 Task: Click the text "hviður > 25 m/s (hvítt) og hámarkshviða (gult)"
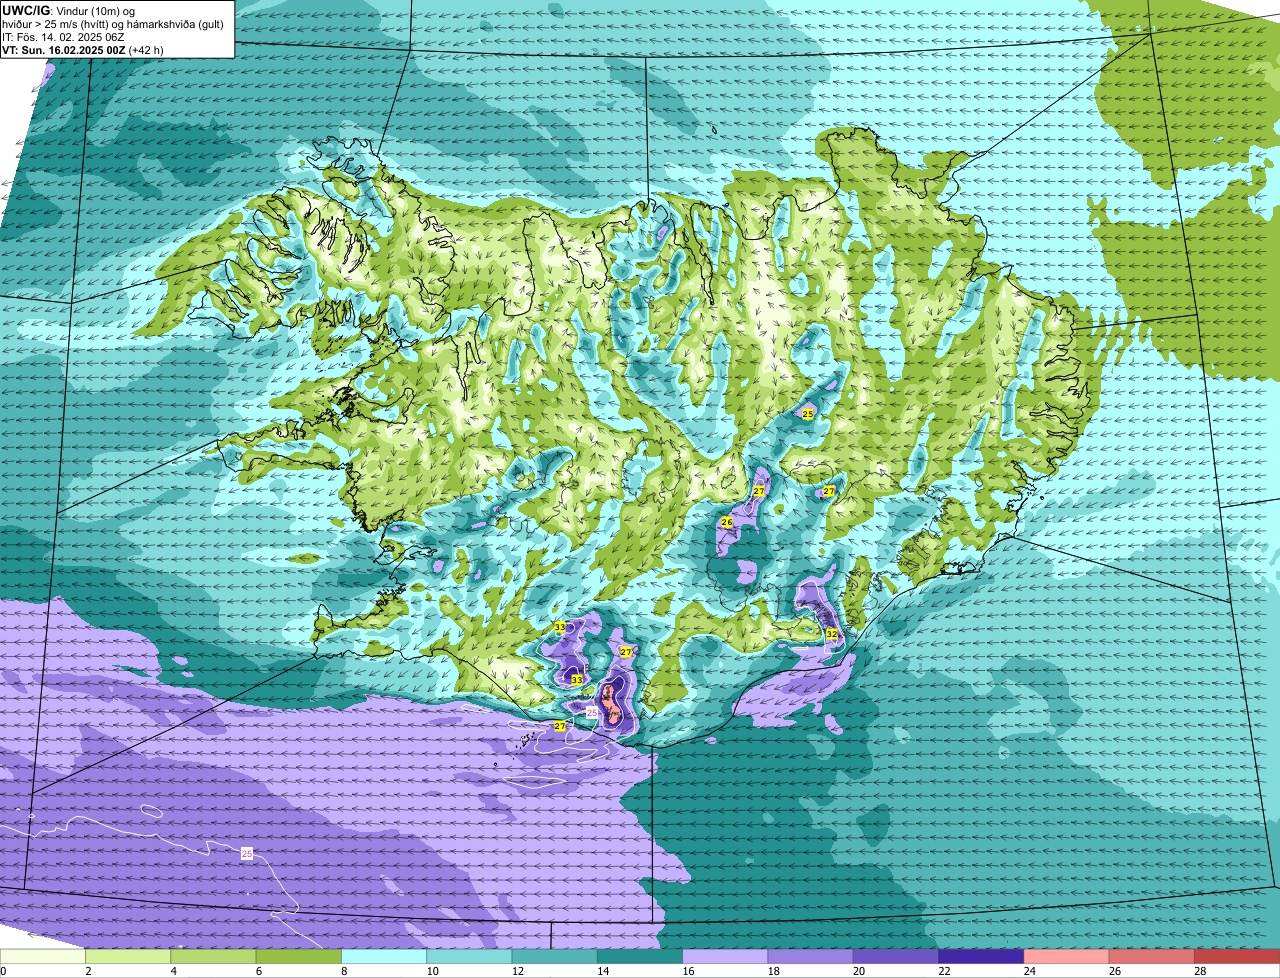113,24
